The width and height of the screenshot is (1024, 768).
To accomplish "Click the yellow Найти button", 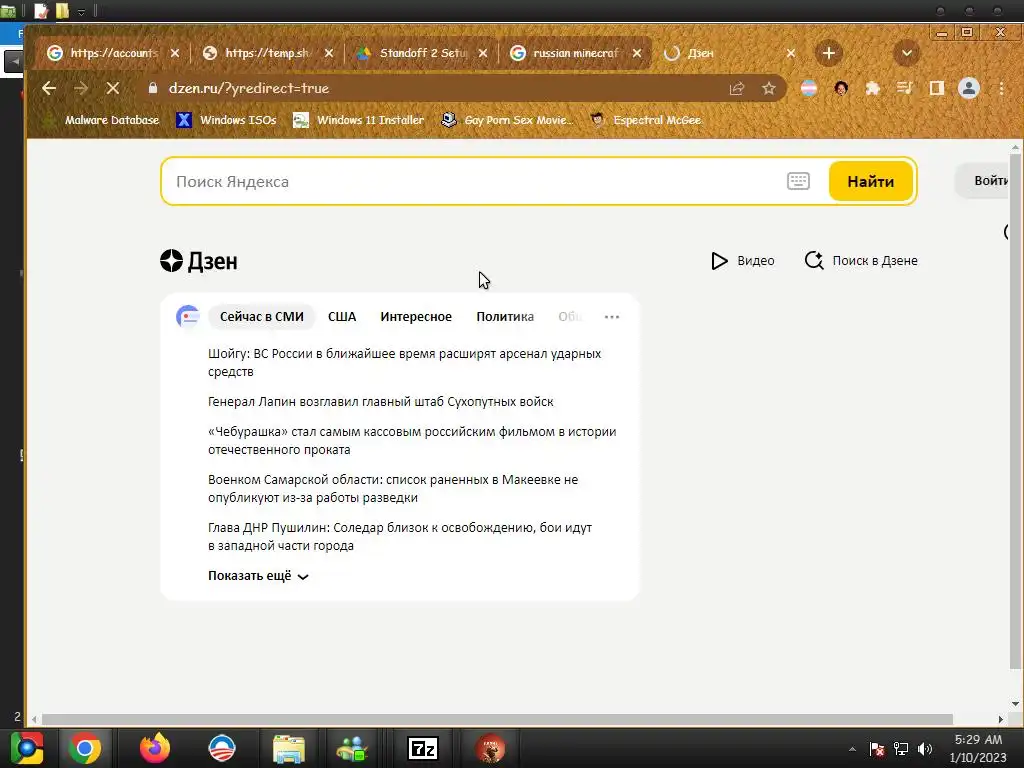I will (x=871, y=182).
